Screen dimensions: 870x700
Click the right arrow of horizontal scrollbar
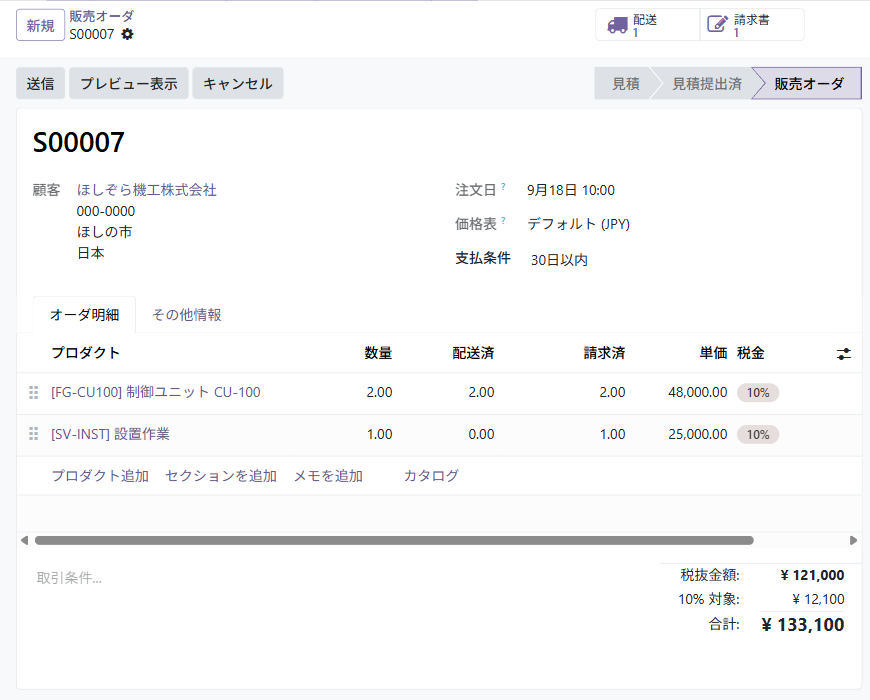[853, 540]
